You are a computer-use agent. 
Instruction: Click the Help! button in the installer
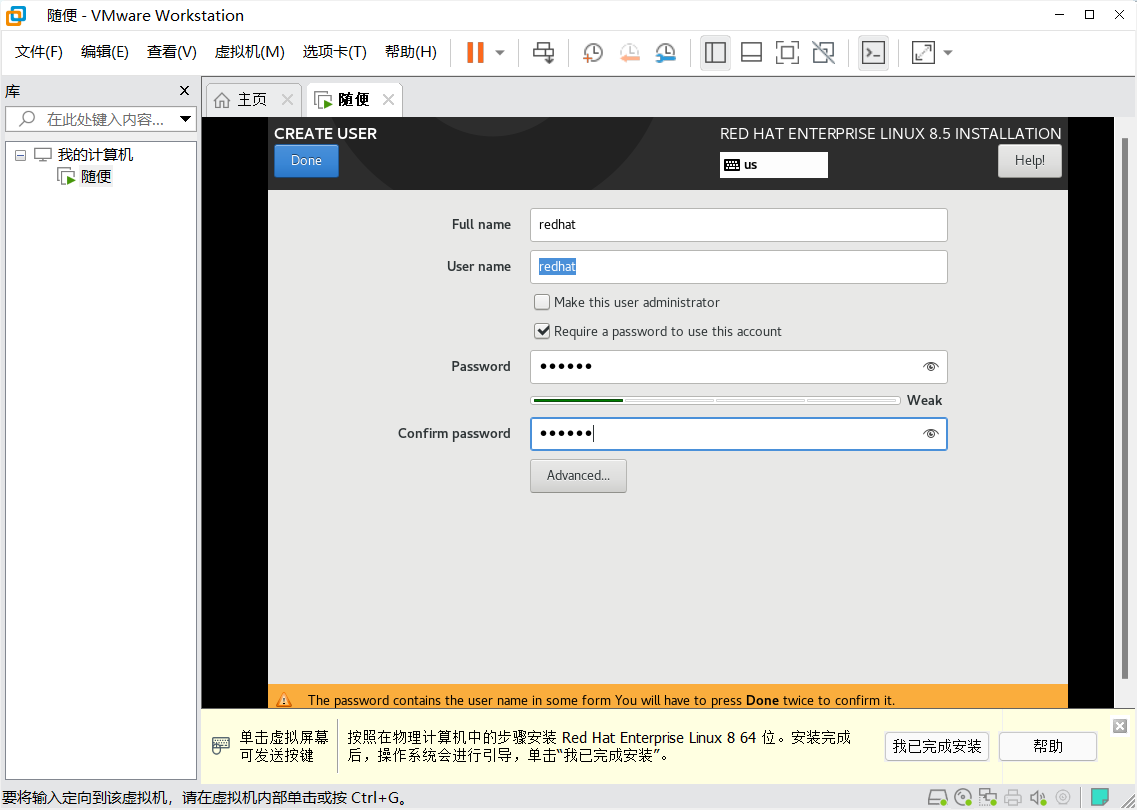1030,161
